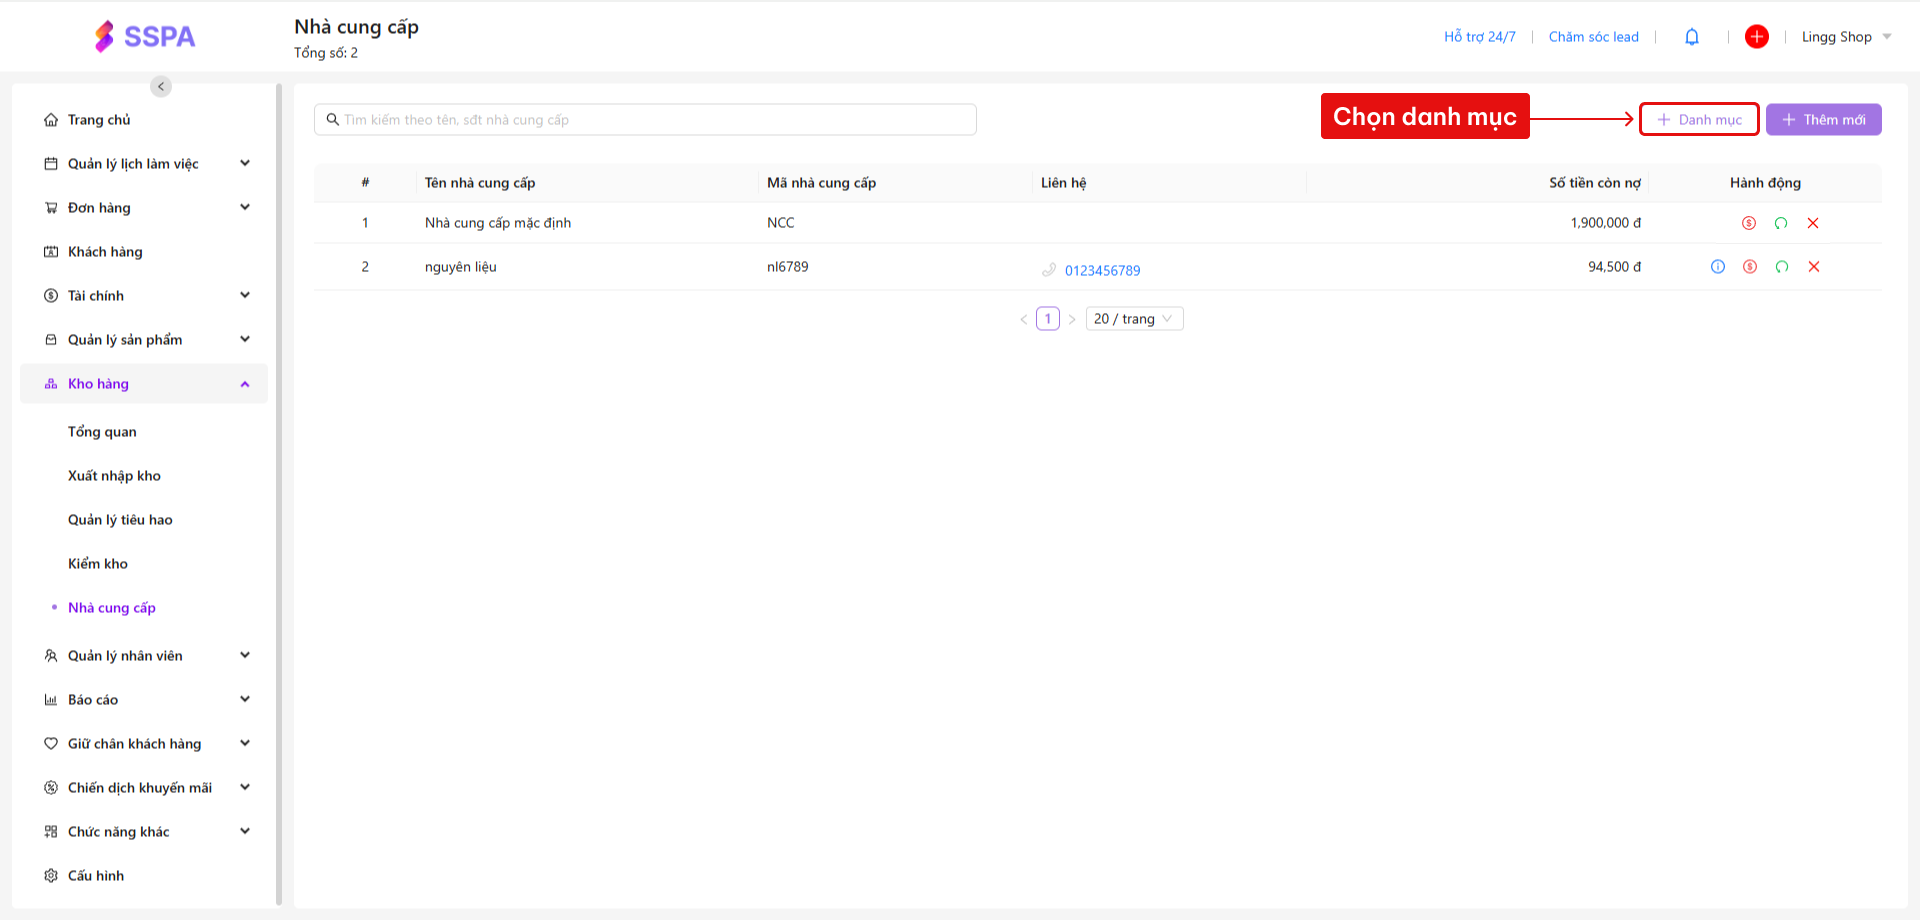Viewport: 1920px width, 920px height.
Task: Open Quản lý tiêu hao menu item
Action: (x=120, y=520)
